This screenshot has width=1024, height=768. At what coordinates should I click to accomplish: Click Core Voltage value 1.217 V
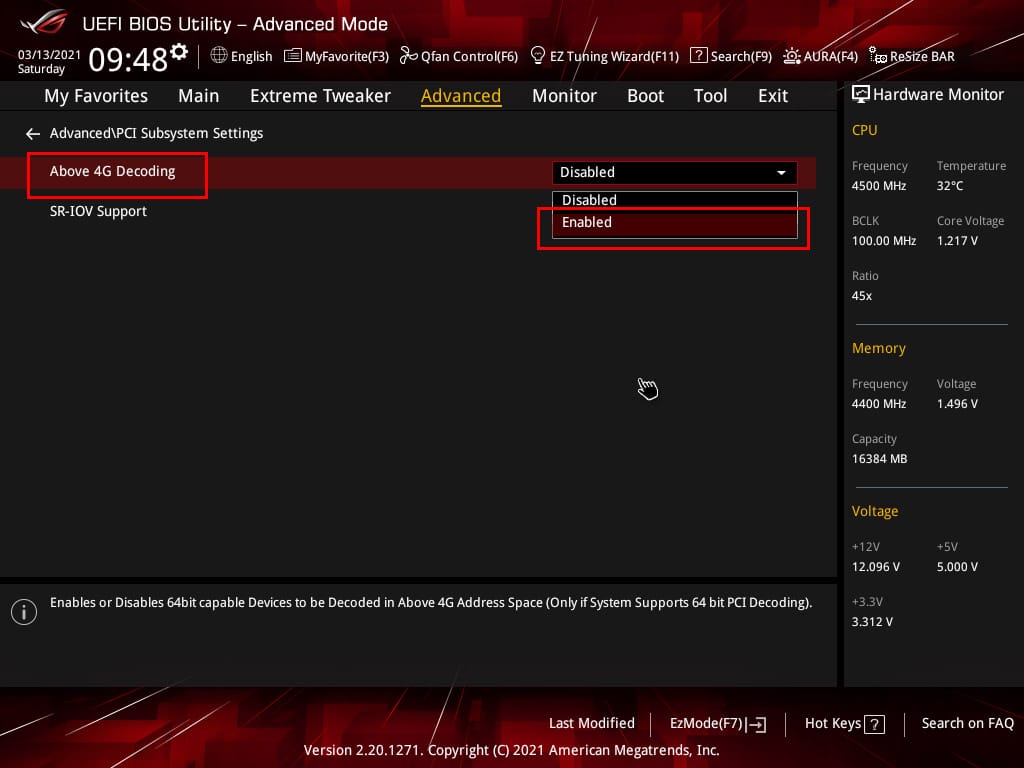click(x=957, y=241)
